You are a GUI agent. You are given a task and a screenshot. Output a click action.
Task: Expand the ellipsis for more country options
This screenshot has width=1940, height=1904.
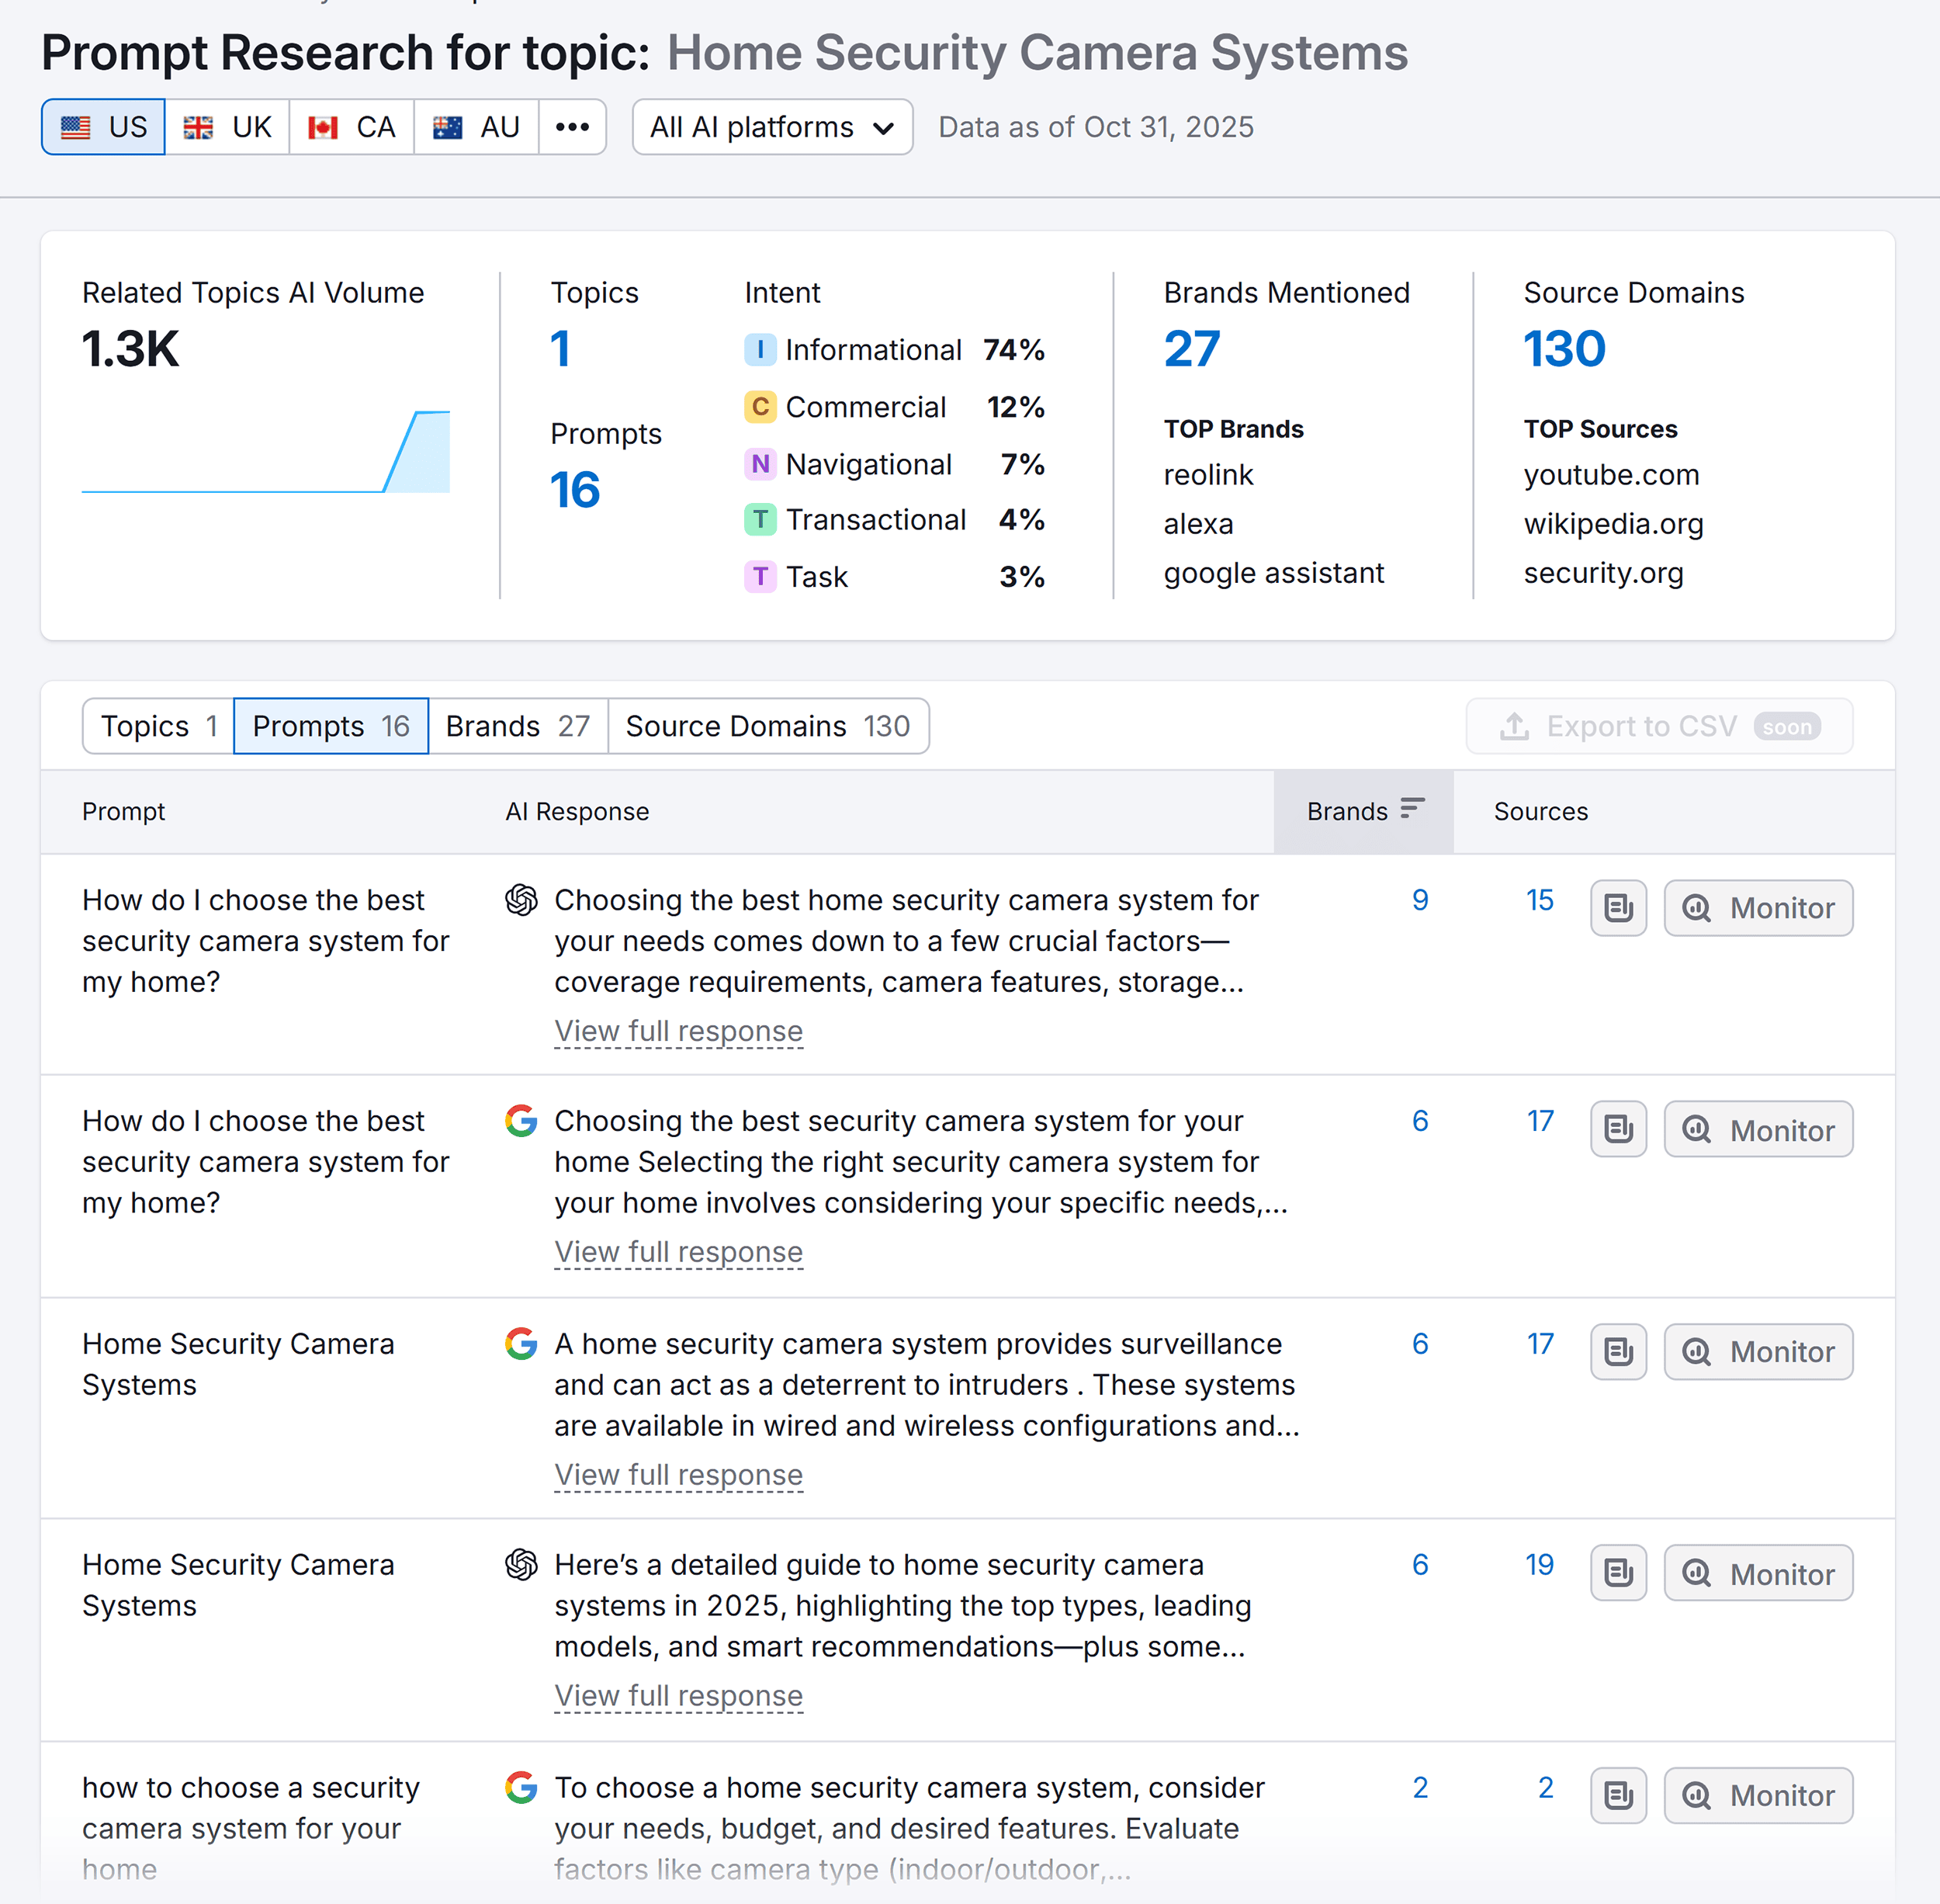click(573, 127)
